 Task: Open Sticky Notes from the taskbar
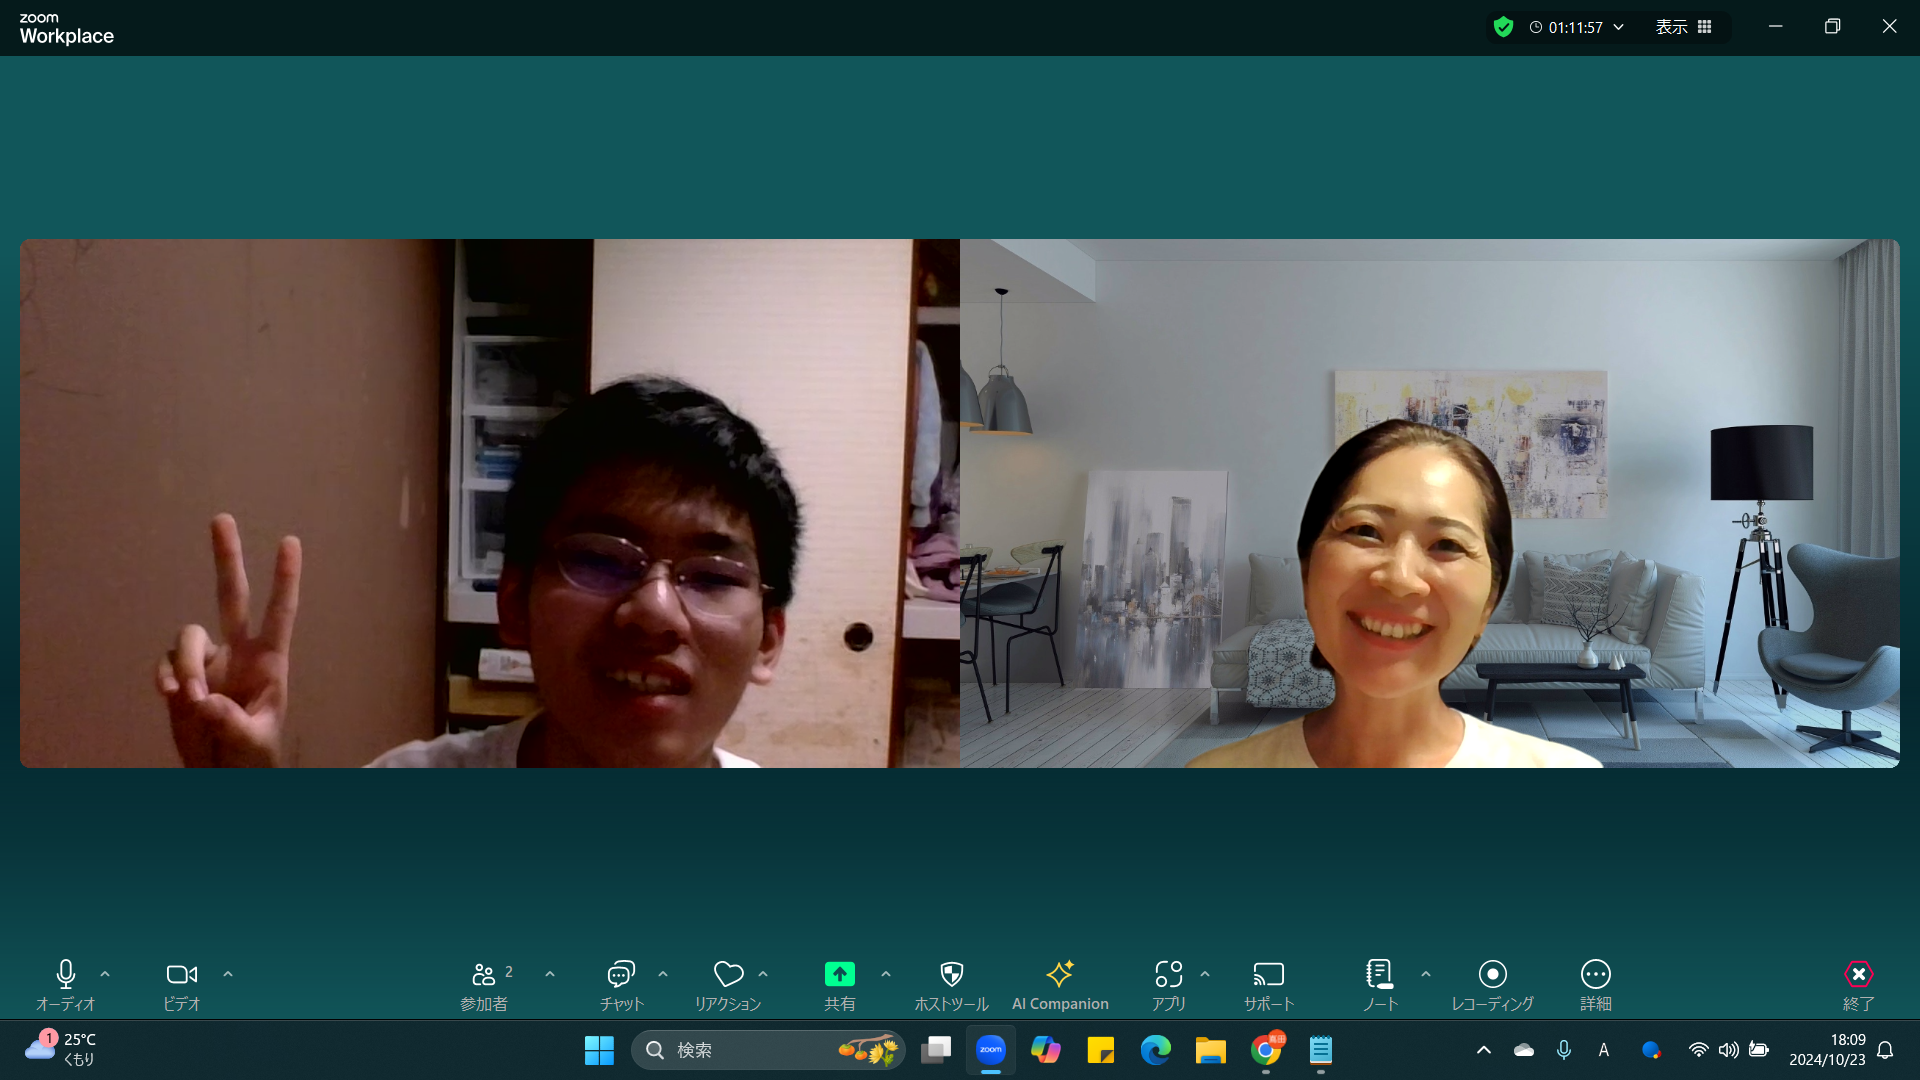1101,1050
